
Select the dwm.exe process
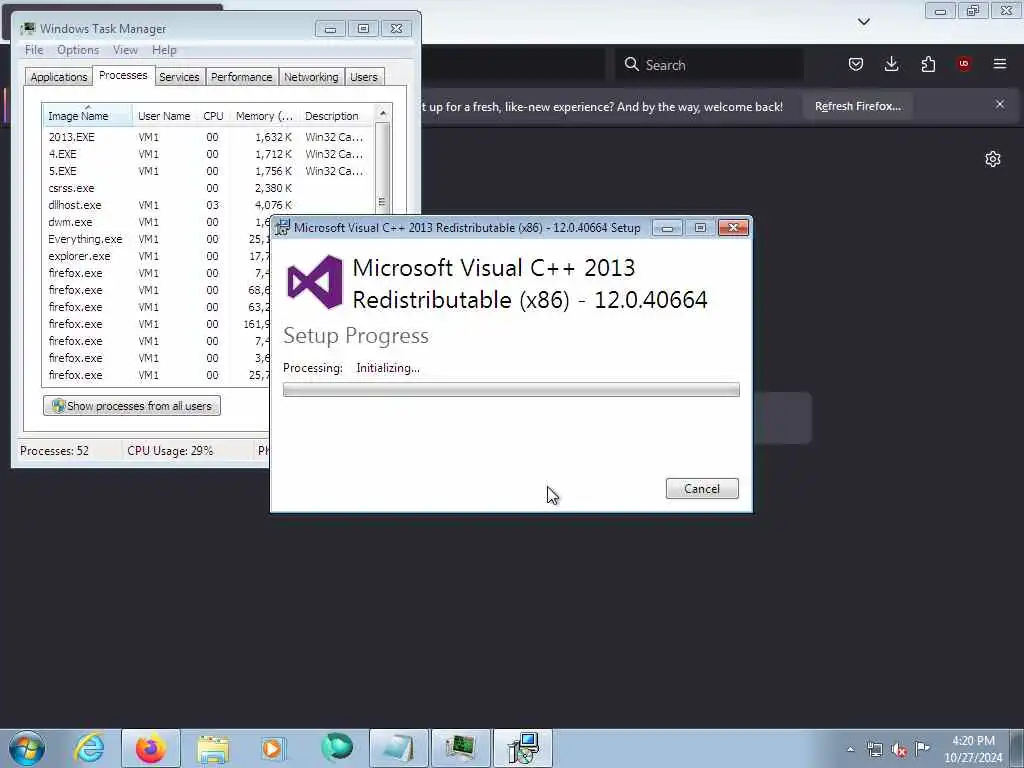point(157,222)
